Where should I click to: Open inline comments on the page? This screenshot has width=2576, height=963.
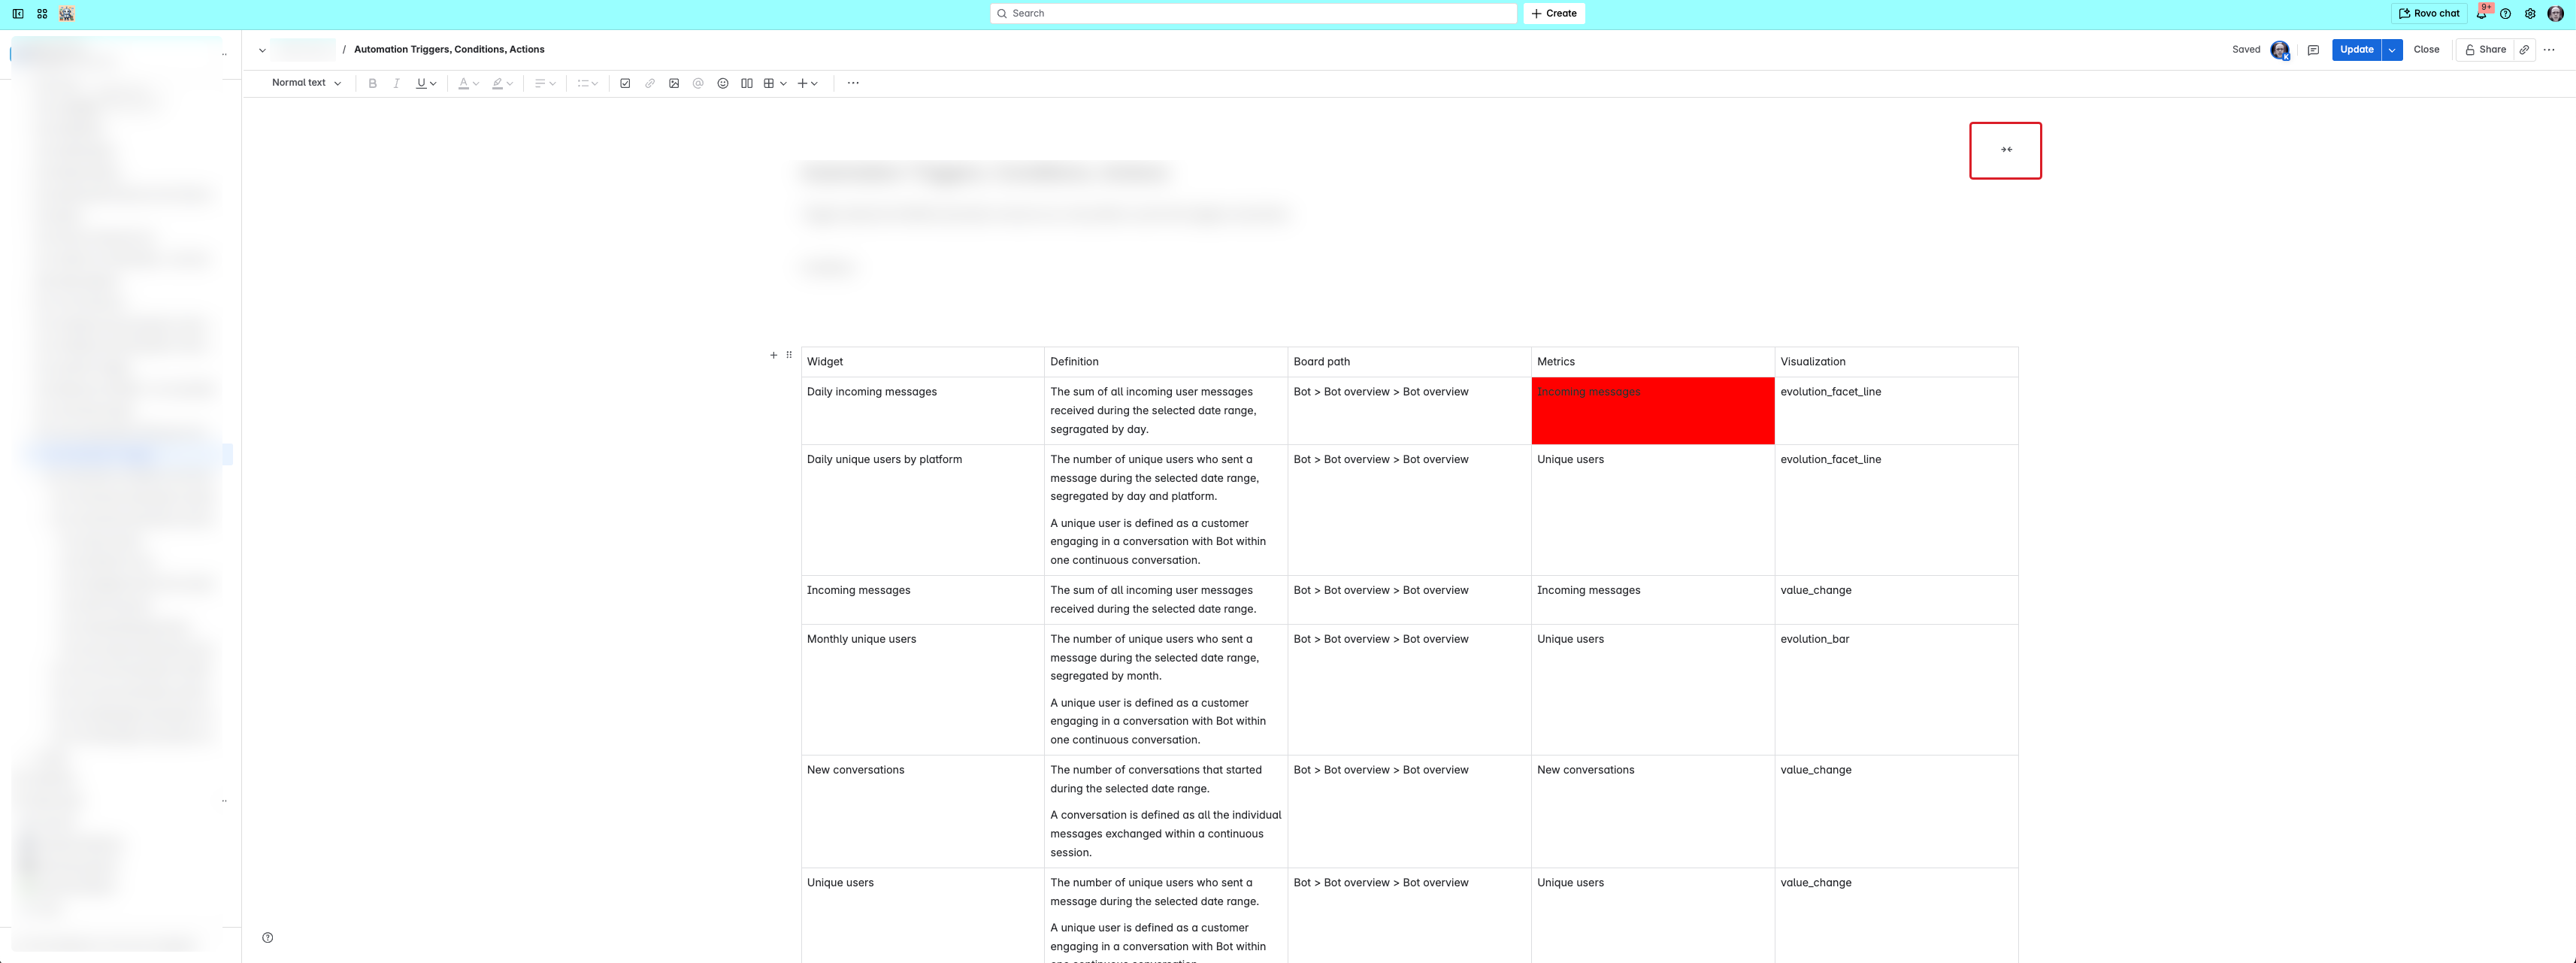(x=2313, y=49)
